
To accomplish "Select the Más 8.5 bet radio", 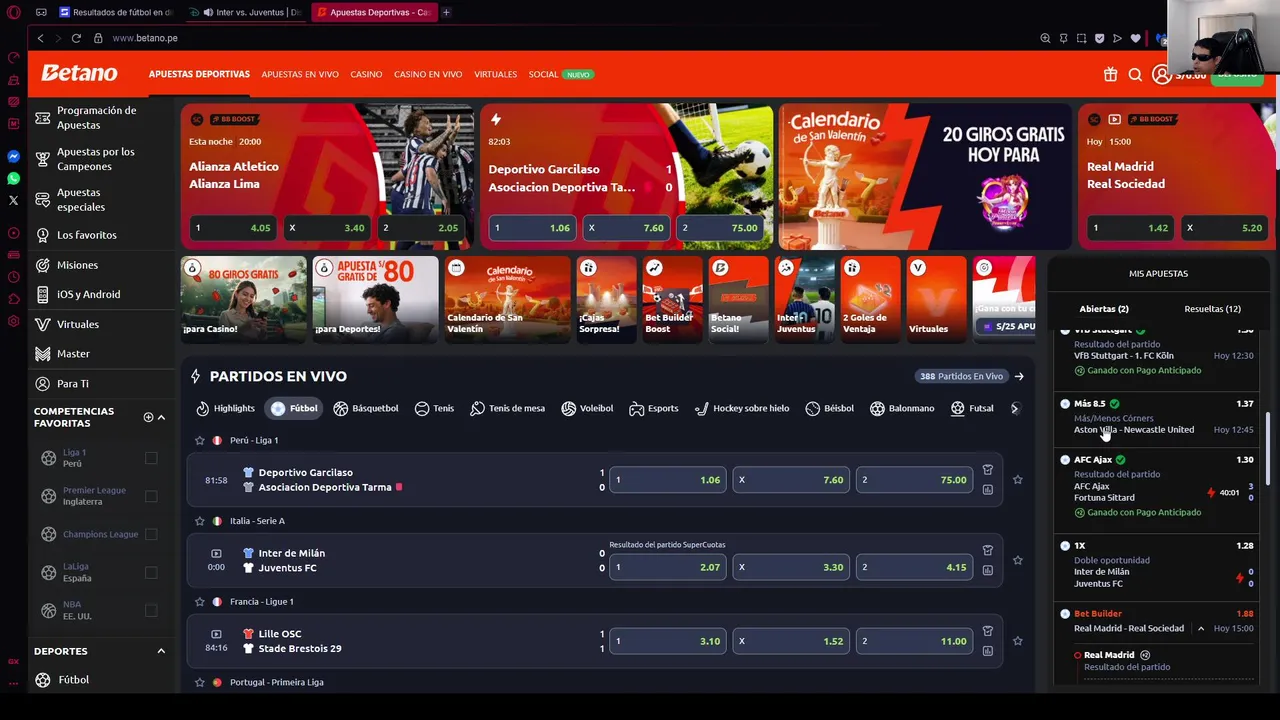I will point(1065,404).
